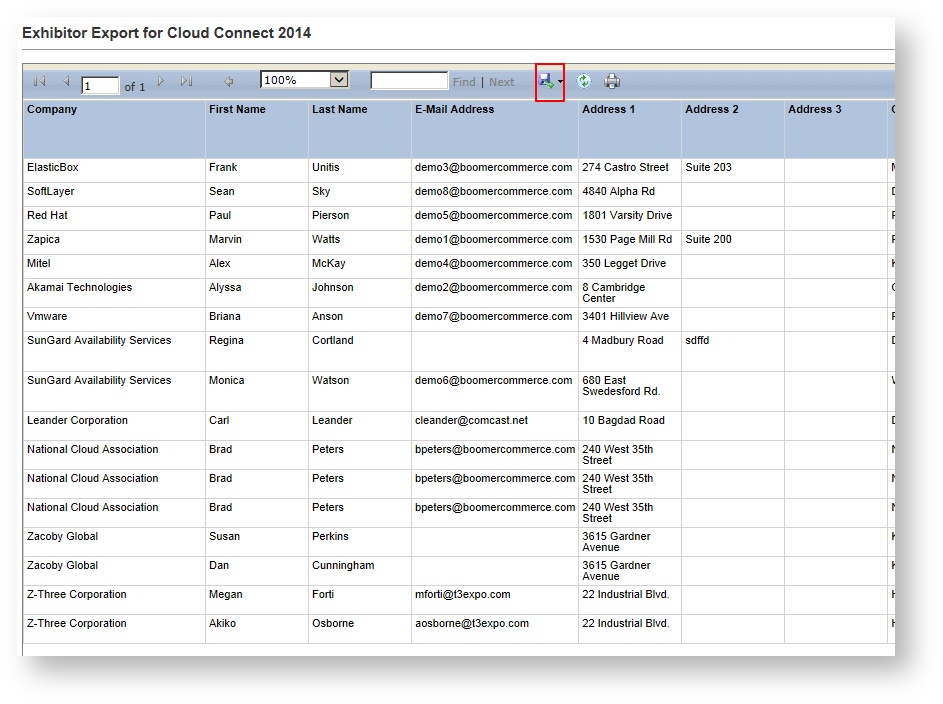Click the Print report icon
This screenshot has height=704, width=943.
coord(612,81)
